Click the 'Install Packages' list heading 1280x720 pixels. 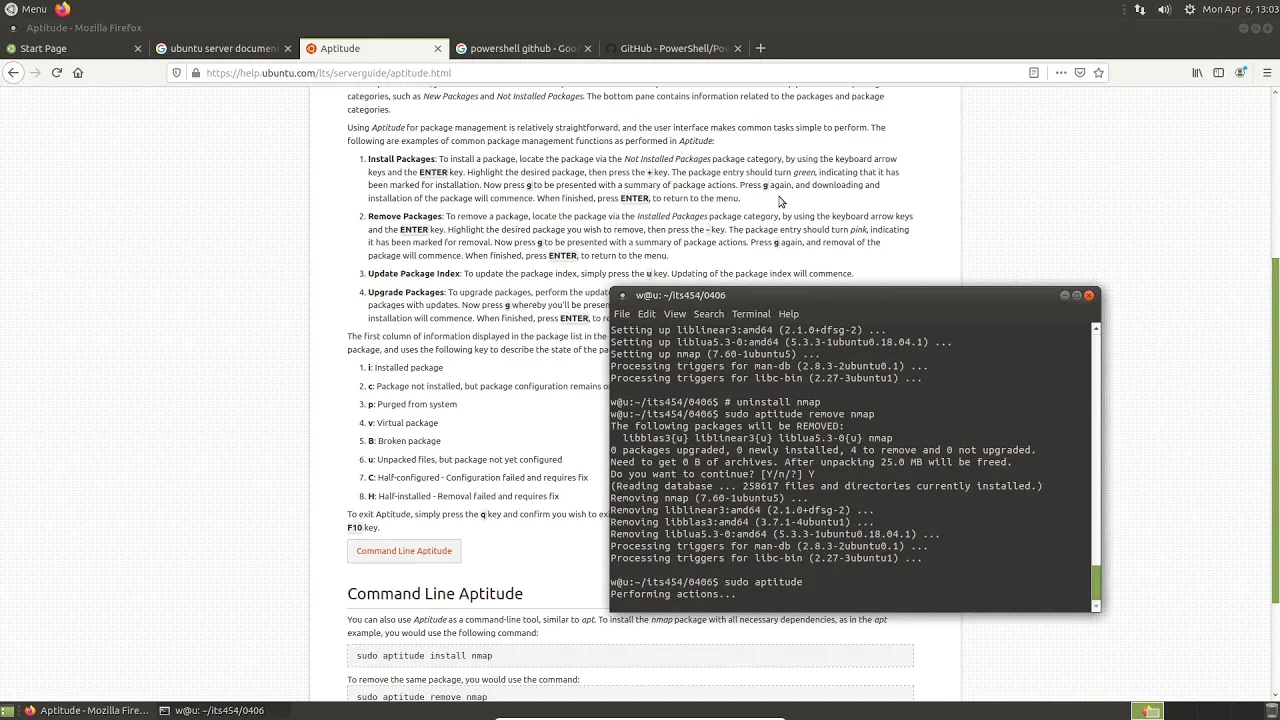401,159
